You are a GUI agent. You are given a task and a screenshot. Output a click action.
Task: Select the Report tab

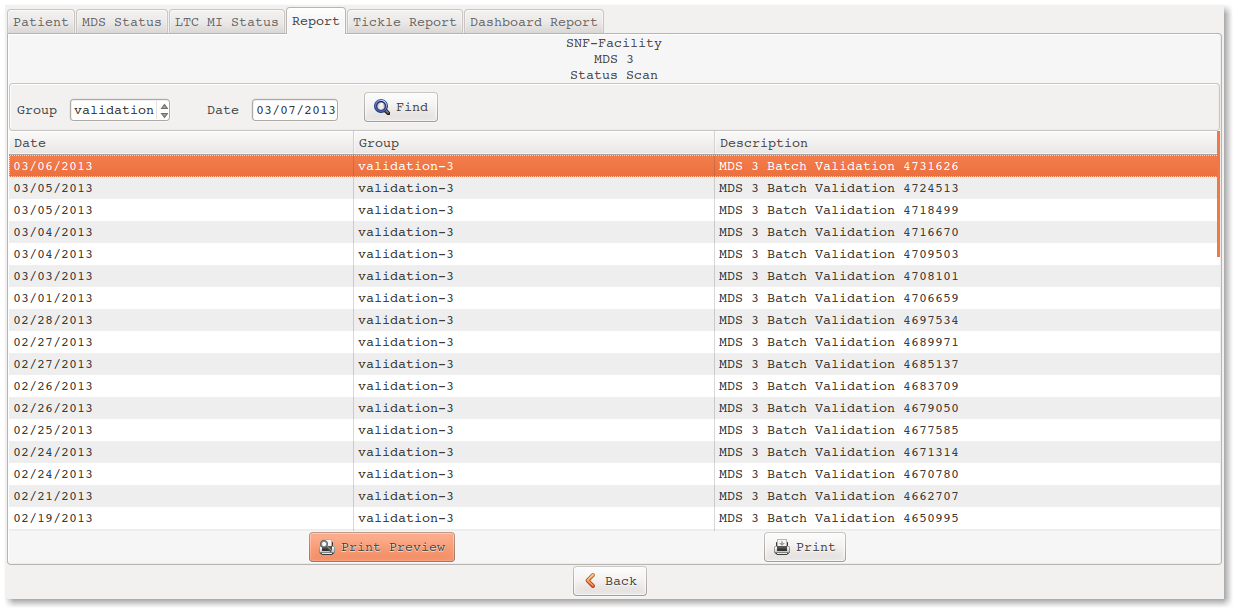coord(316,20)
